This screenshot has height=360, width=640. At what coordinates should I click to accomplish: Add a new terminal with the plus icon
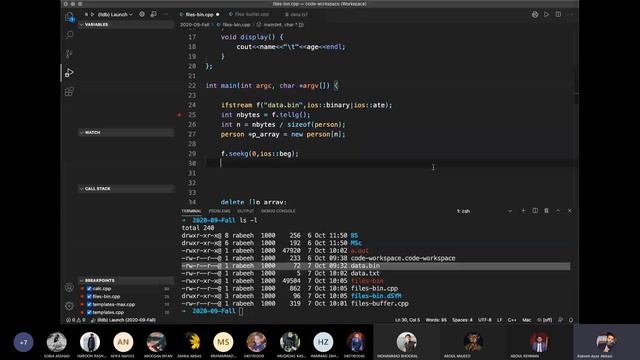523,211
